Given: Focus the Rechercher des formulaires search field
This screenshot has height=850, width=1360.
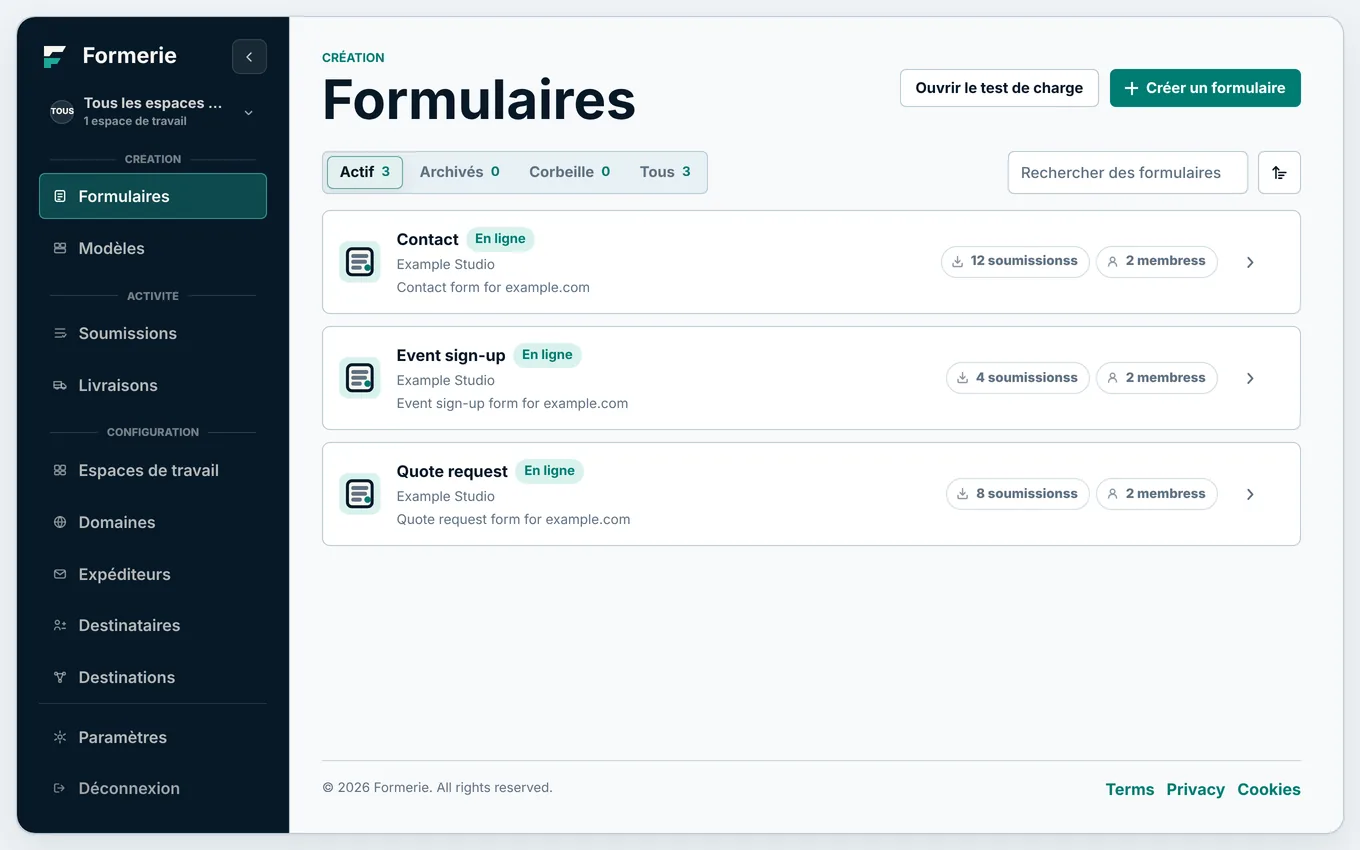Looking at the screenshot, I should click(x=1128, y=172).
